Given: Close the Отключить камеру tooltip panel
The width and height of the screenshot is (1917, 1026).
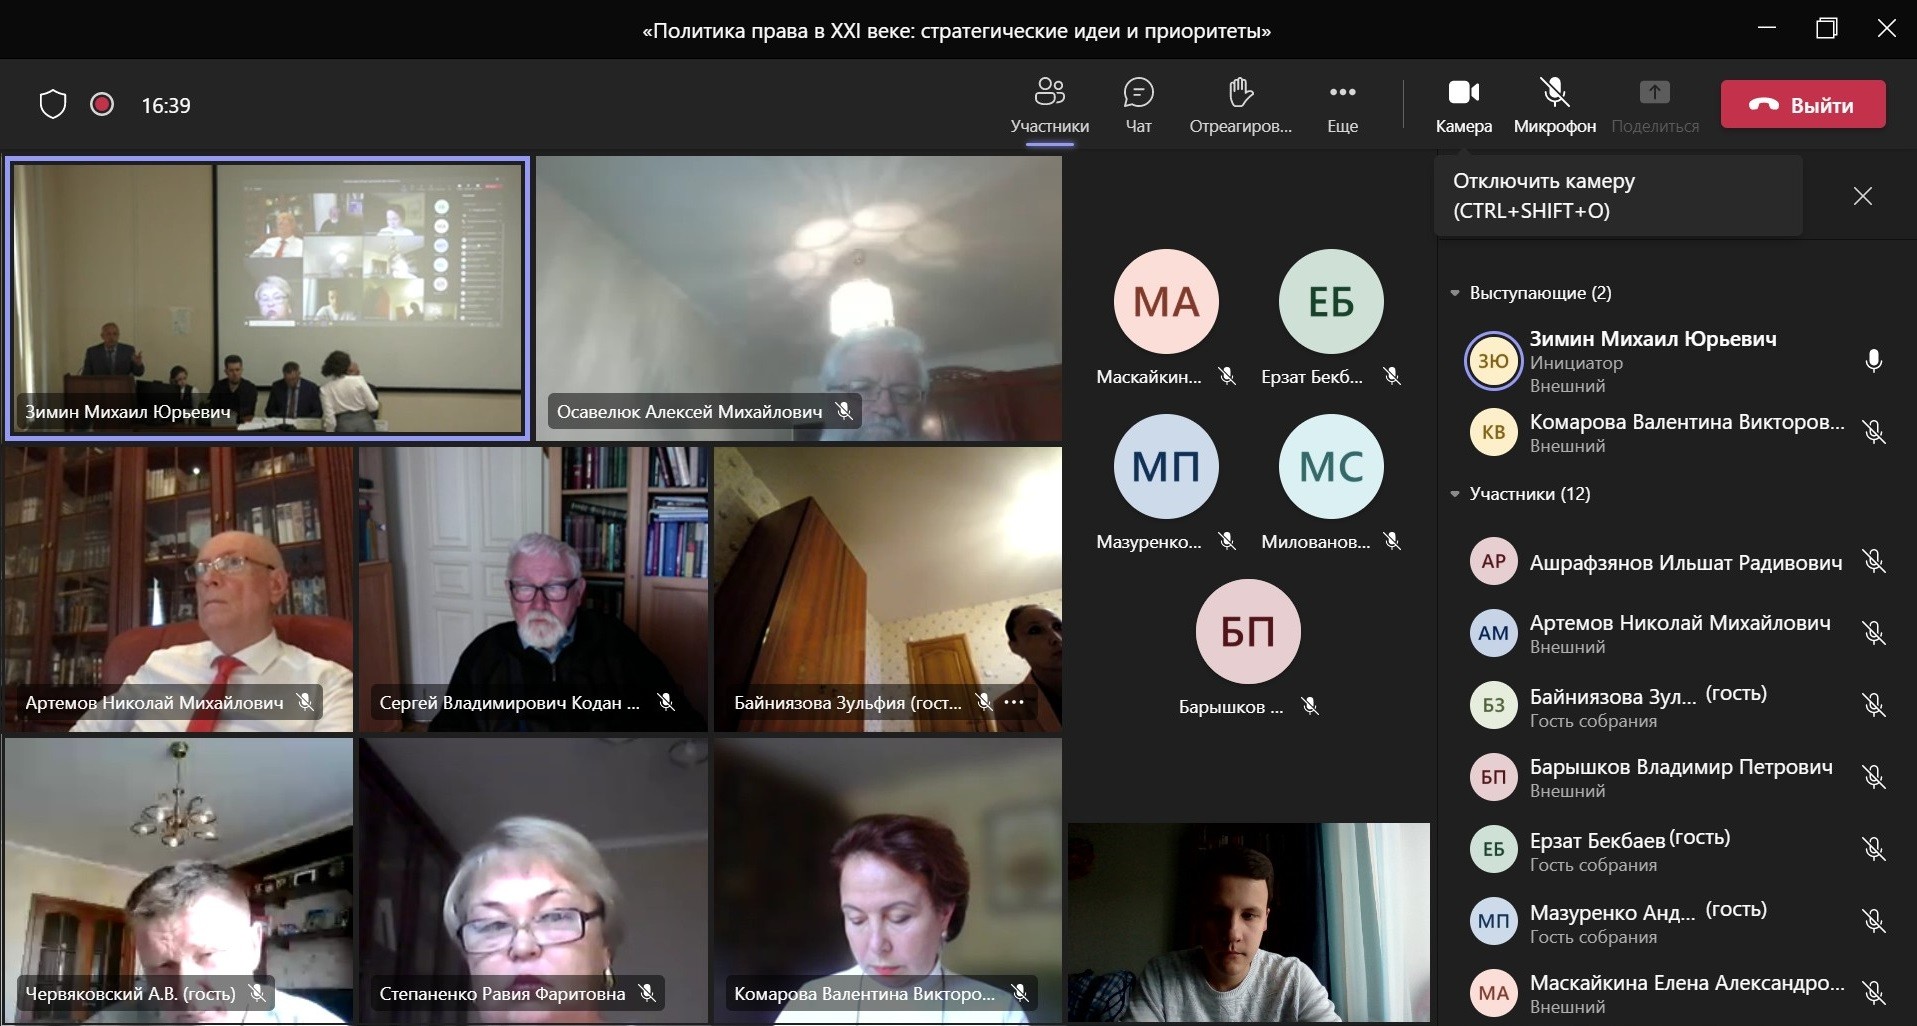Looking at the screenshot, I should (x=1862, y=196).
